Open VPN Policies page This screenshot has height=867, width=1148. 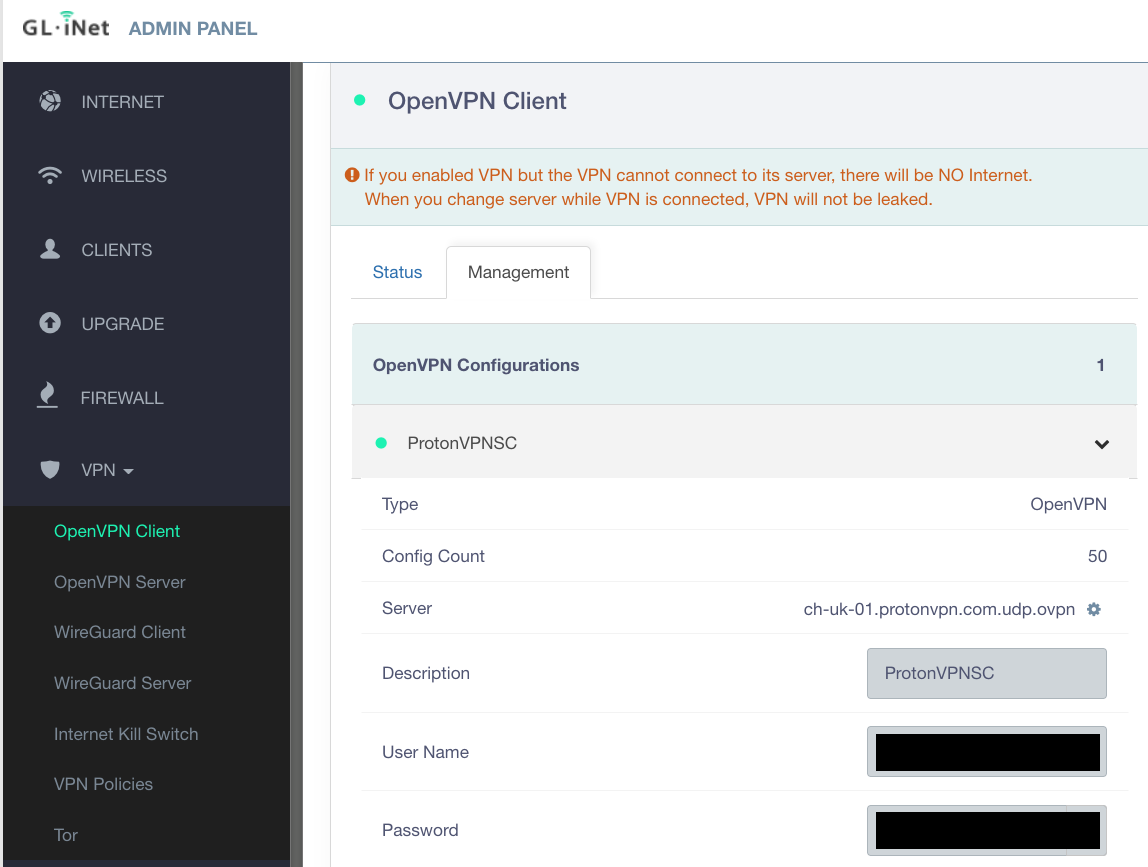tap(103, 784)
